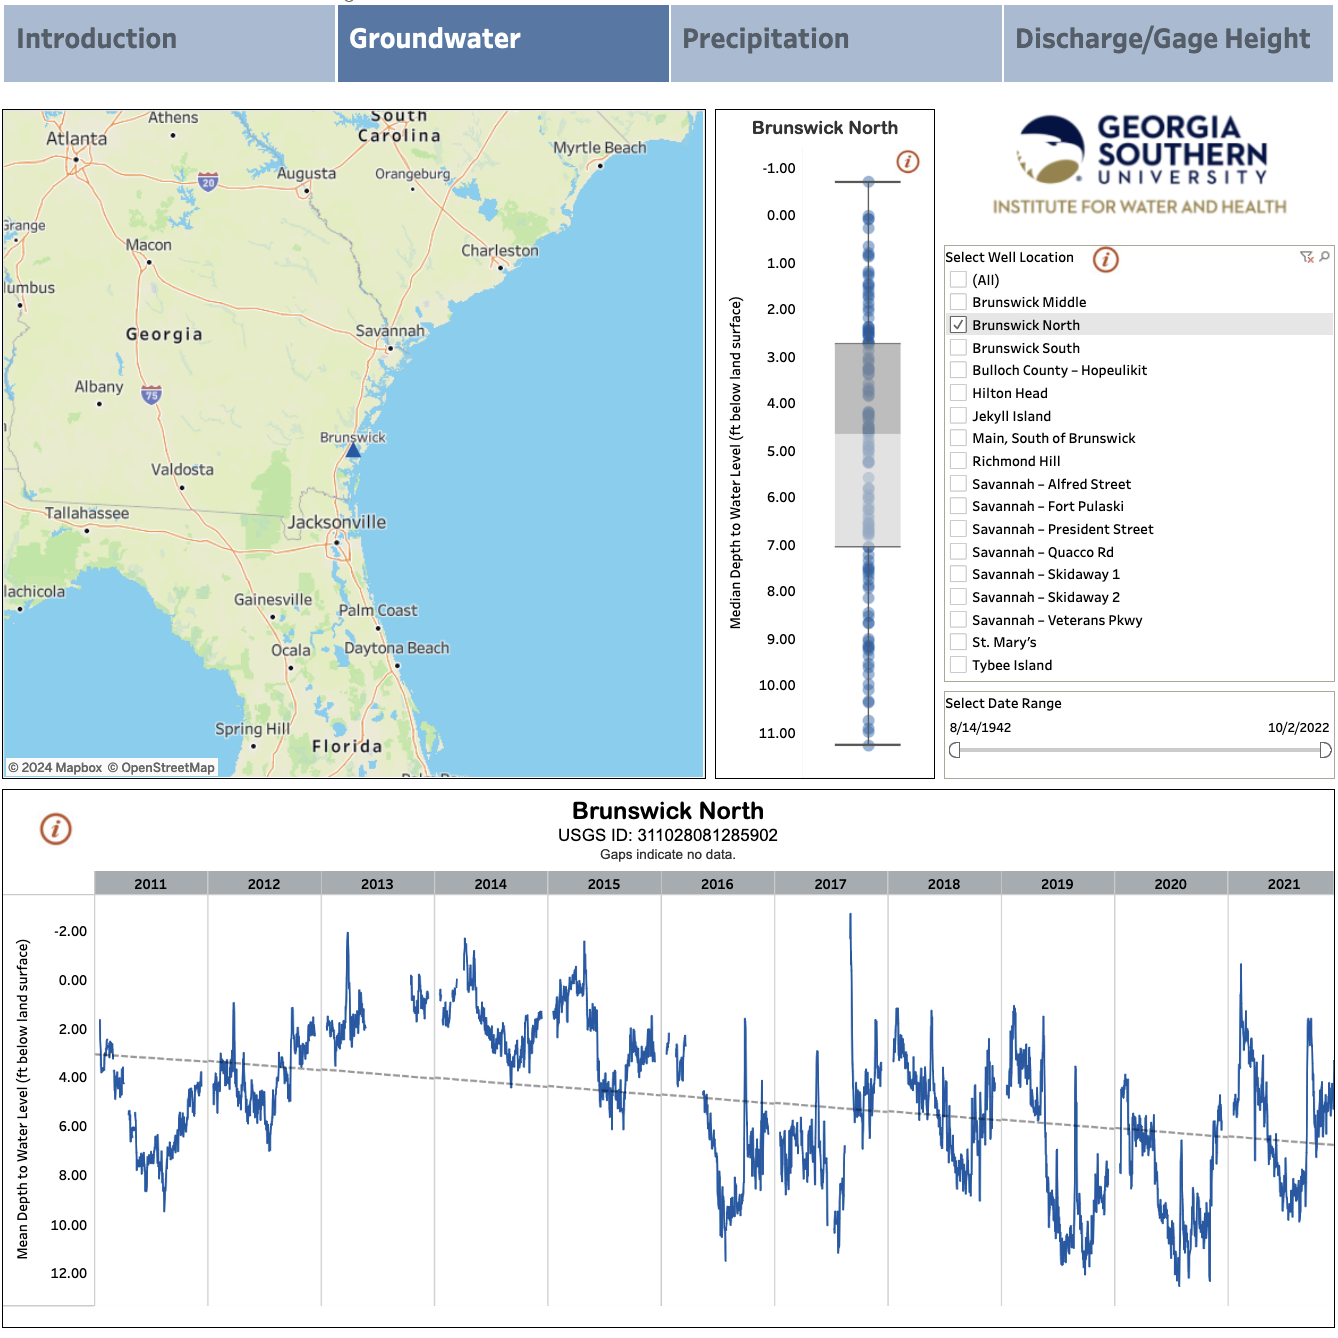
Task: Enable the (All) well locations checkbox
Action: 958,279
